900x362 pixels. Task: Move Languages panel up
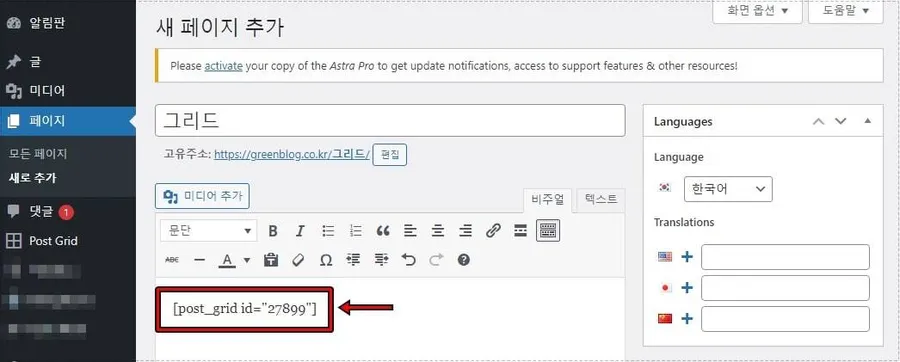pyautogui.click(x=819, y=121)
